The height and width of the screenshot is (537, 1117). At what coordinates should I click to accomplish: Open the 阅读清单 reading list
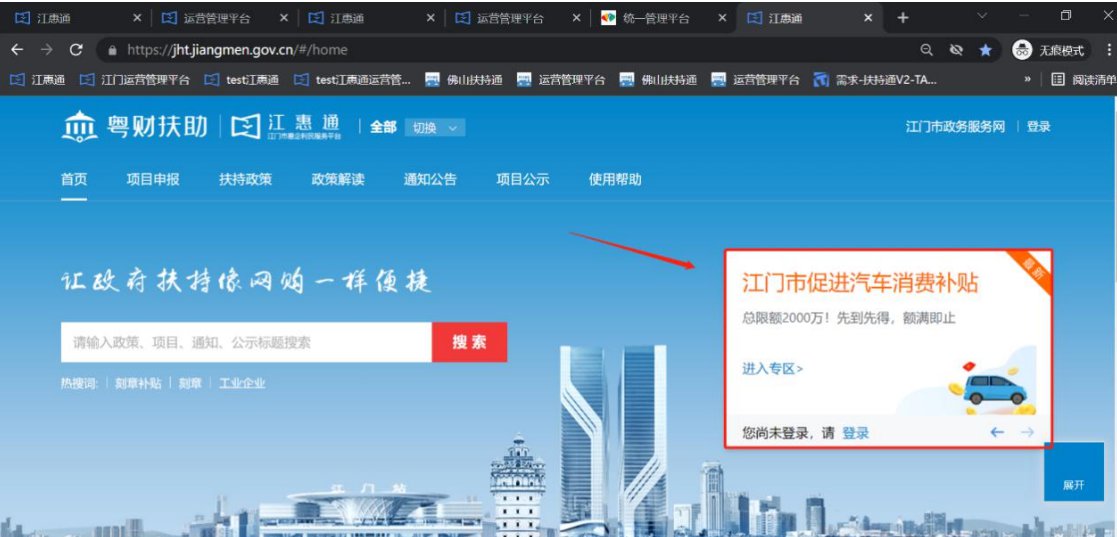point(1084,80)
